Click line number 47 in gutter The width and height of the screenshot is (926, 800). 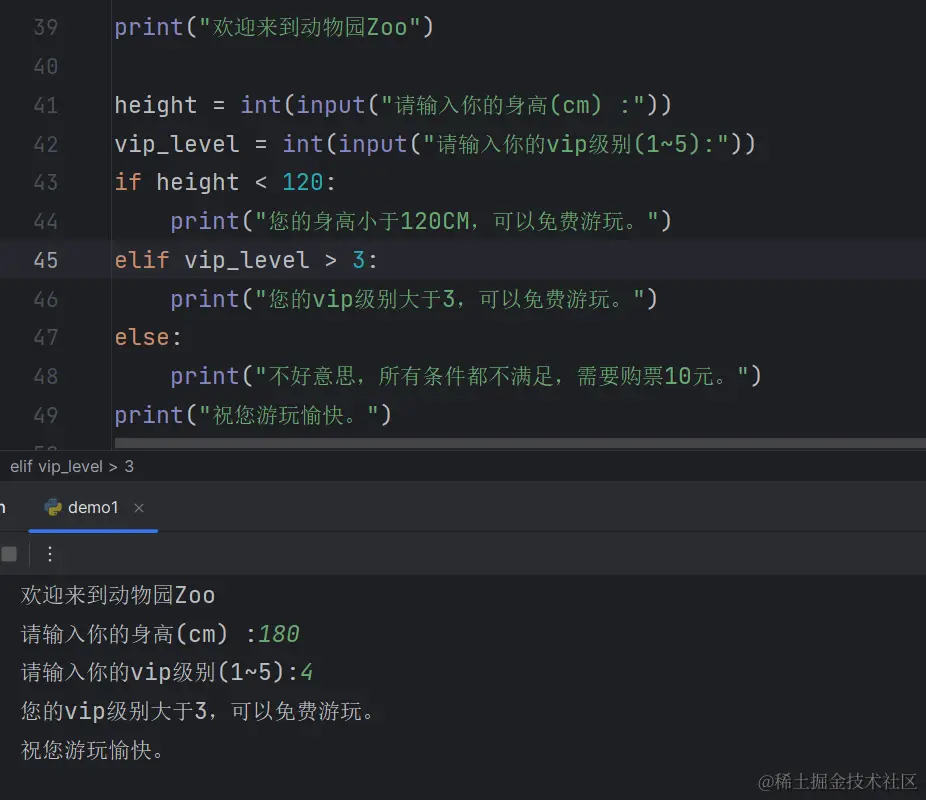[x=45, y=338]
